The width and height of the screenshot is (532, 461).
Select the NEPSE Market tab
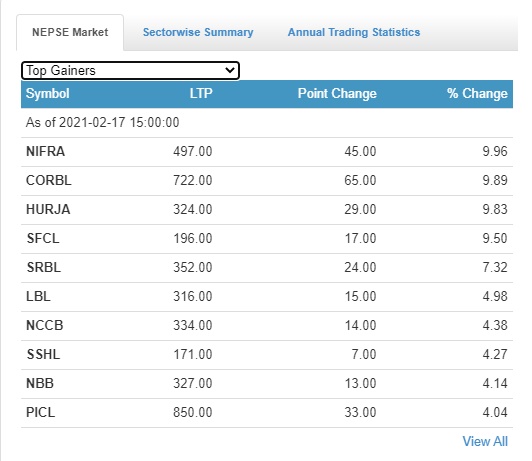coord(70,32)
